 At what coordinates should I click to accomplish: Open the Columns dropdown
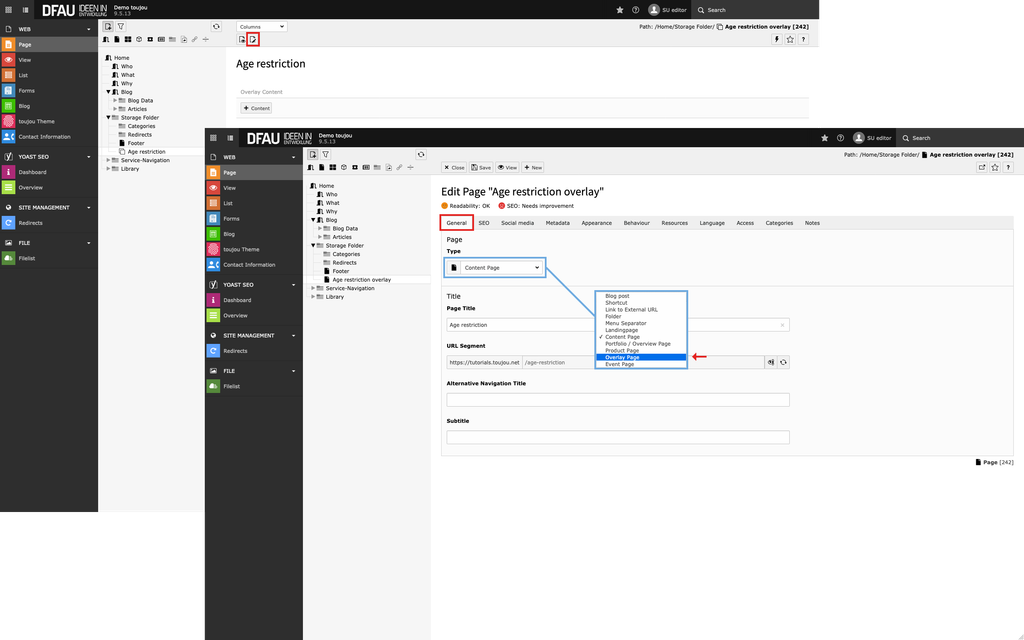click(x=261, y=26)
